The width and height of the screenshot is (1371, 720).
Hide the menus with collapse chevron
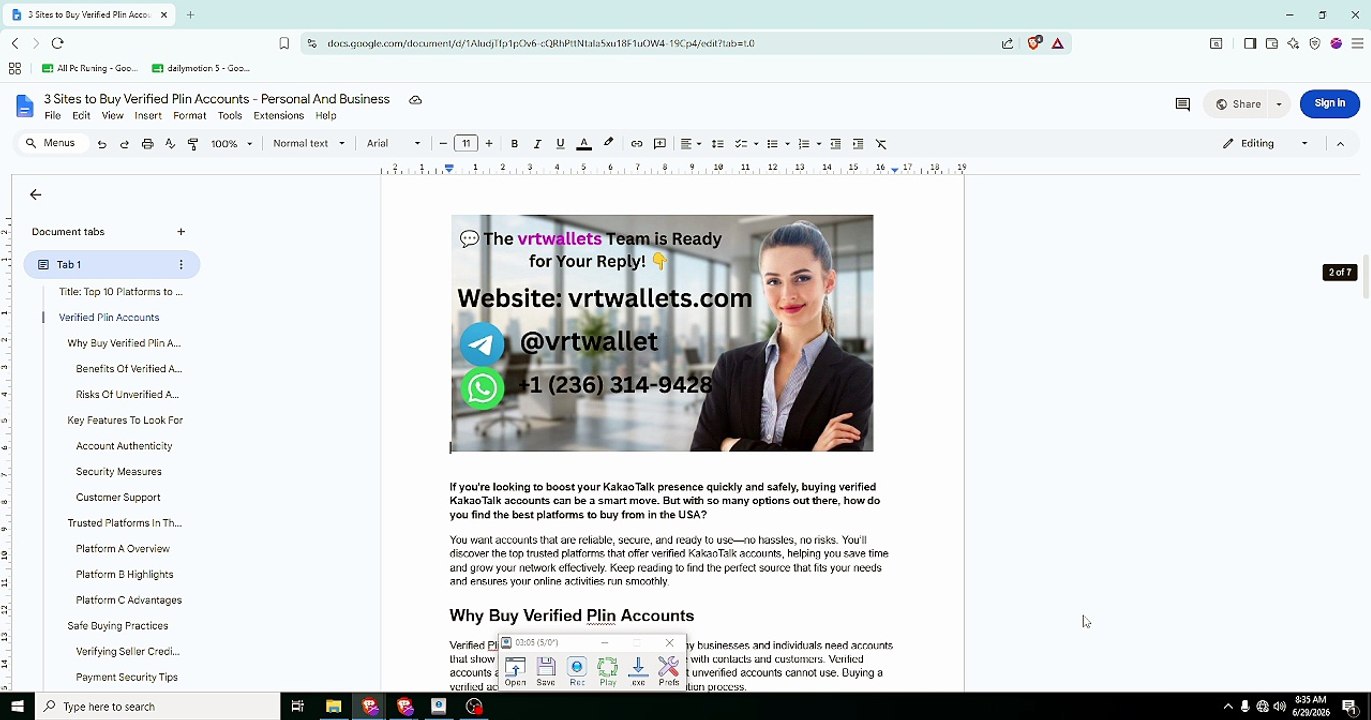tap(1340, 144)
